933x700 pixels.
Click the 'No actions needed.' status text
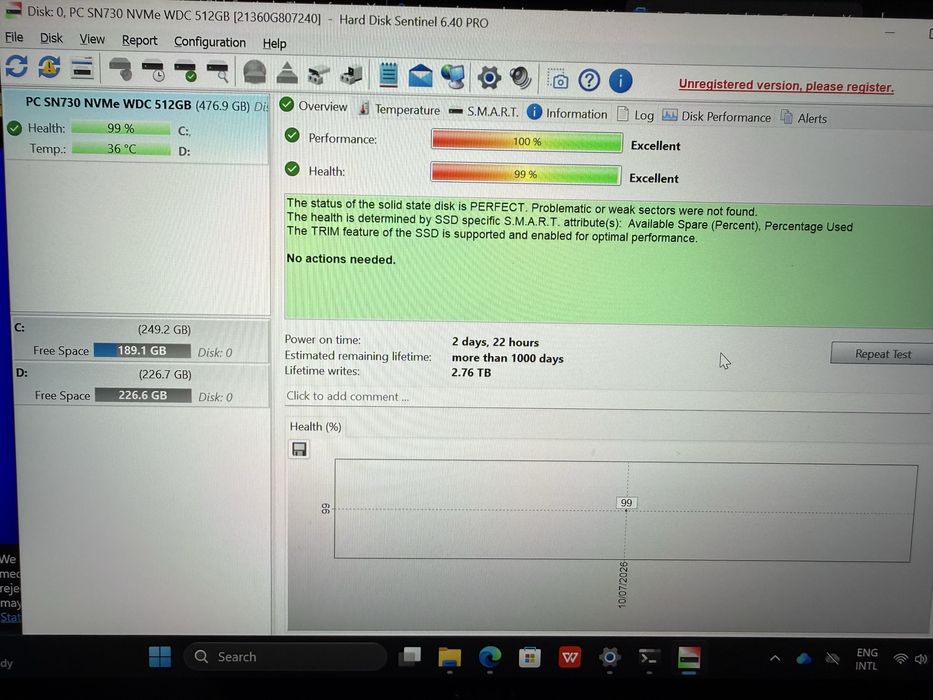[341, 259]
